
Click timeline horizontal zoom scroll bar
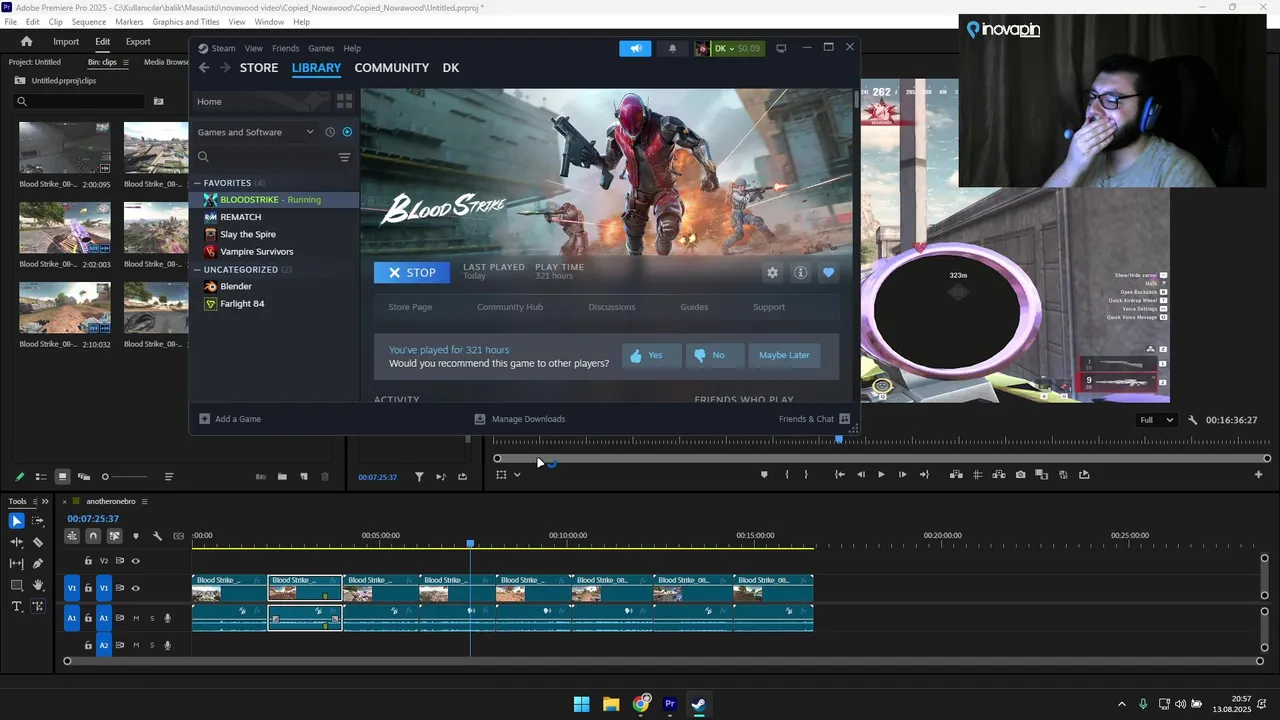coord(663,661)
